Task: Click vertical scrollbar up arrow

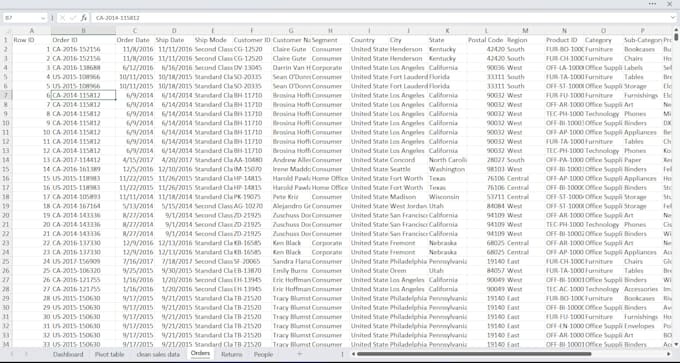Action: tap(676, 30)
